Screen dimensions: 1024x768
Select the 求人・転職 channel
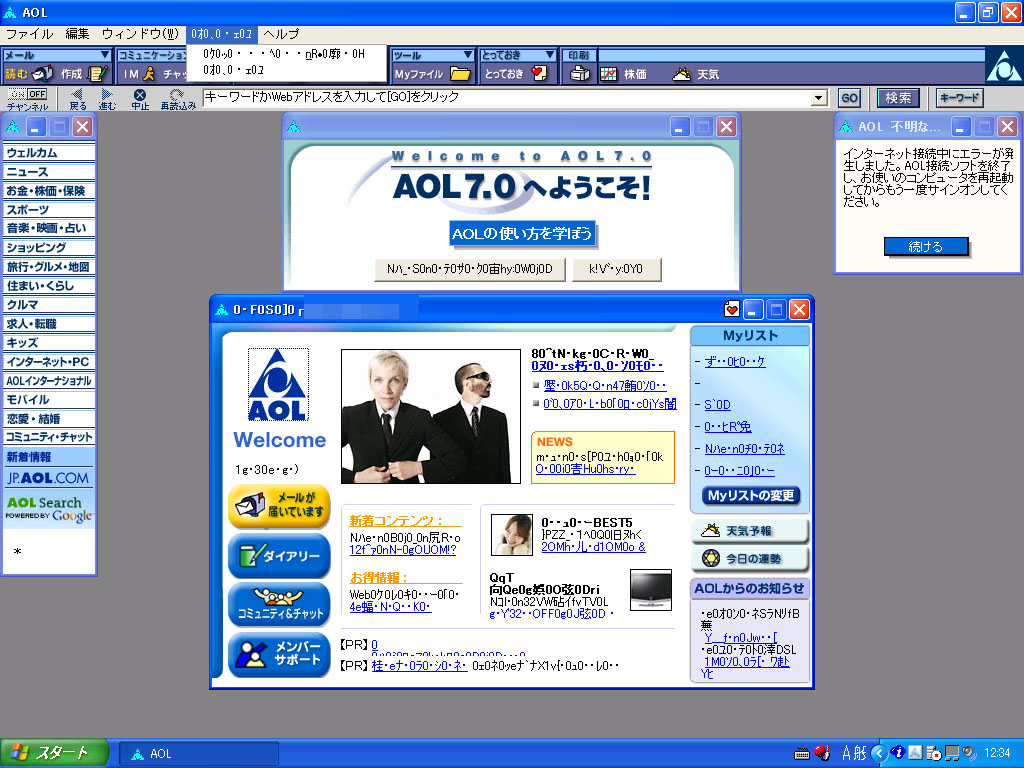(49, 324)
